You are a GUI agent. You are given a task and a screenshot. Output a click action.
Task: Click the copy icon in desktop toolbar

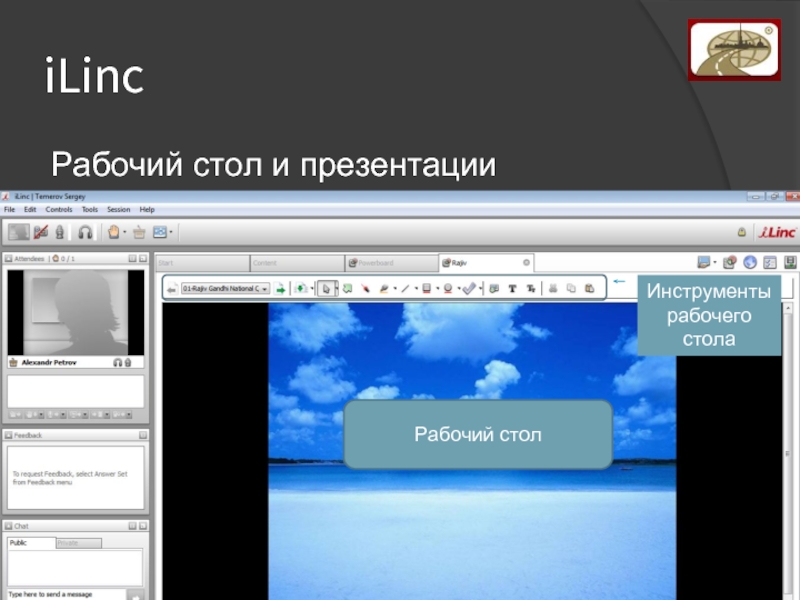(x=571, y=289)
